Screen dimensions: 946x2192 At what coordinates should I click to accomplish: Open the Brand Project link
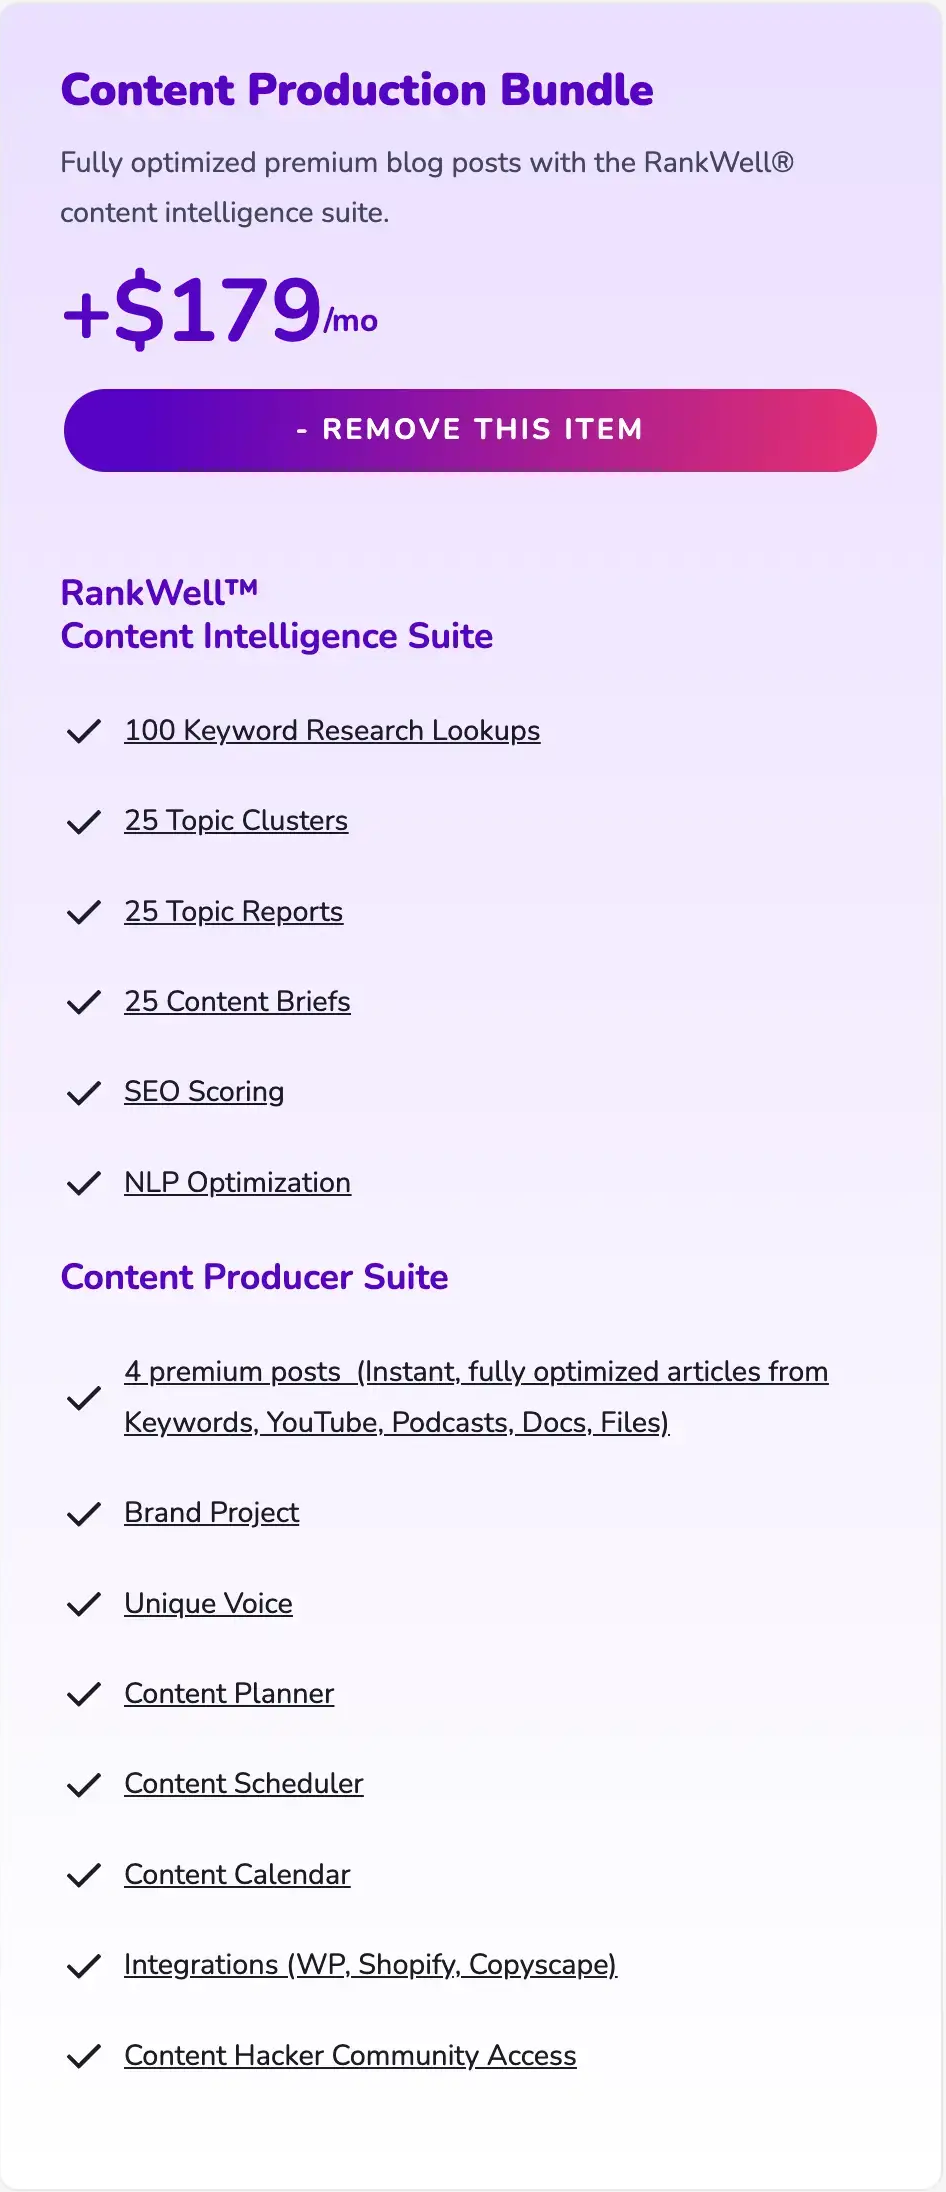point(211,1513)
